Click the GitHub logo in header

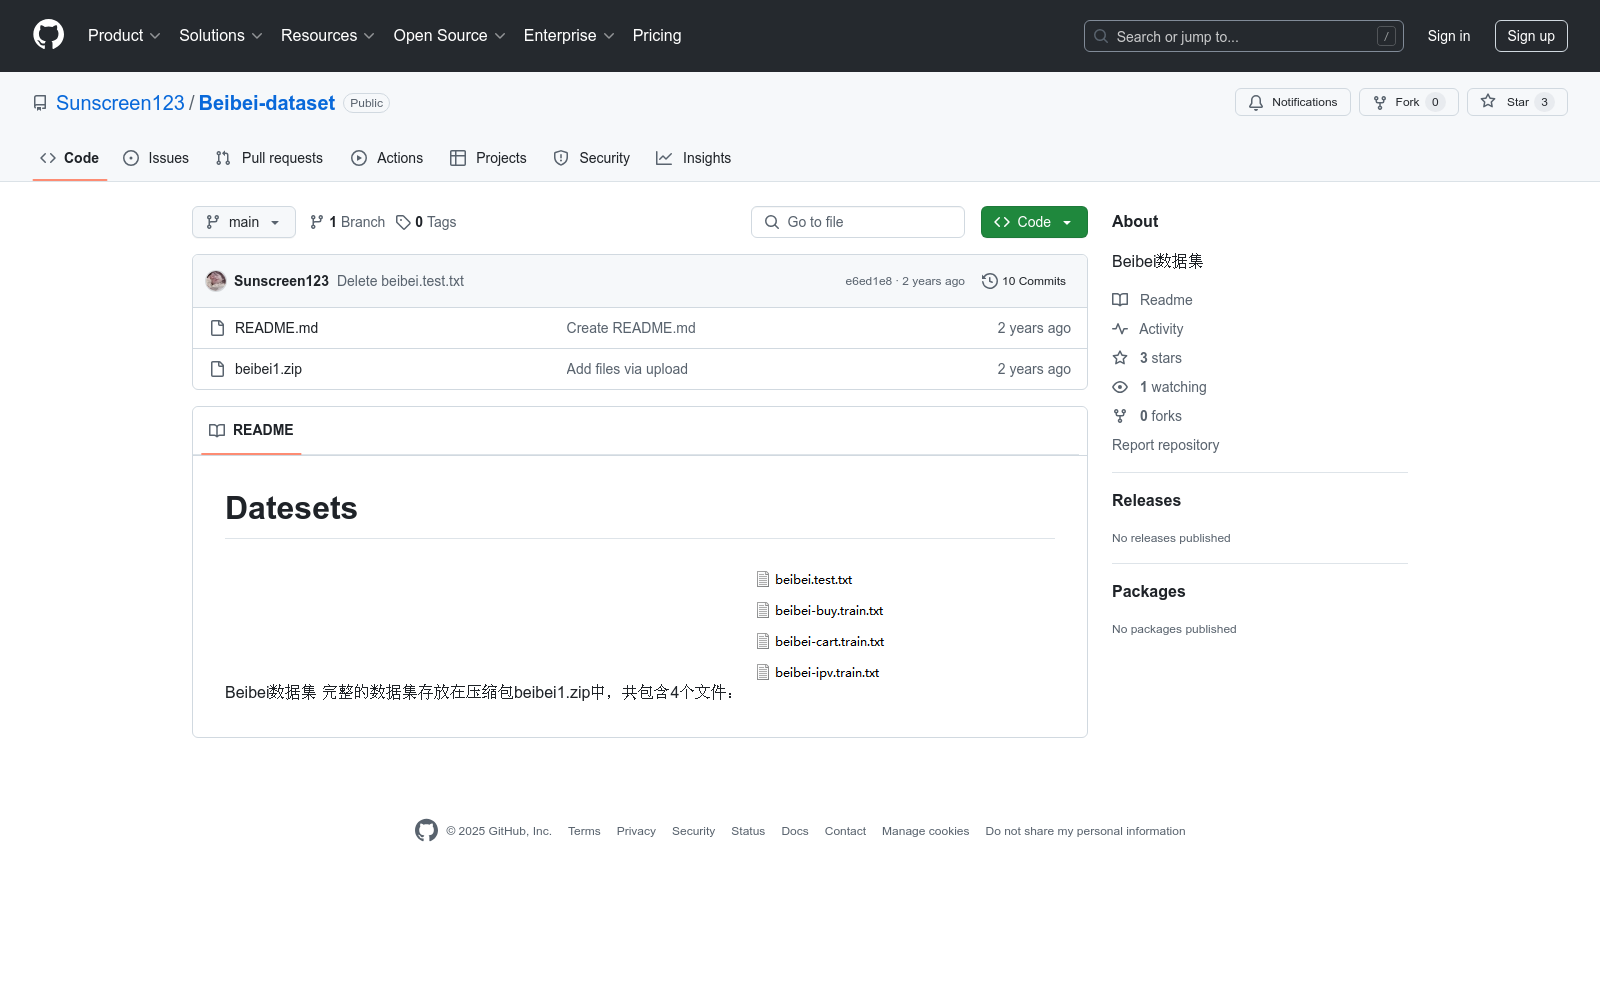pos(48,35)
